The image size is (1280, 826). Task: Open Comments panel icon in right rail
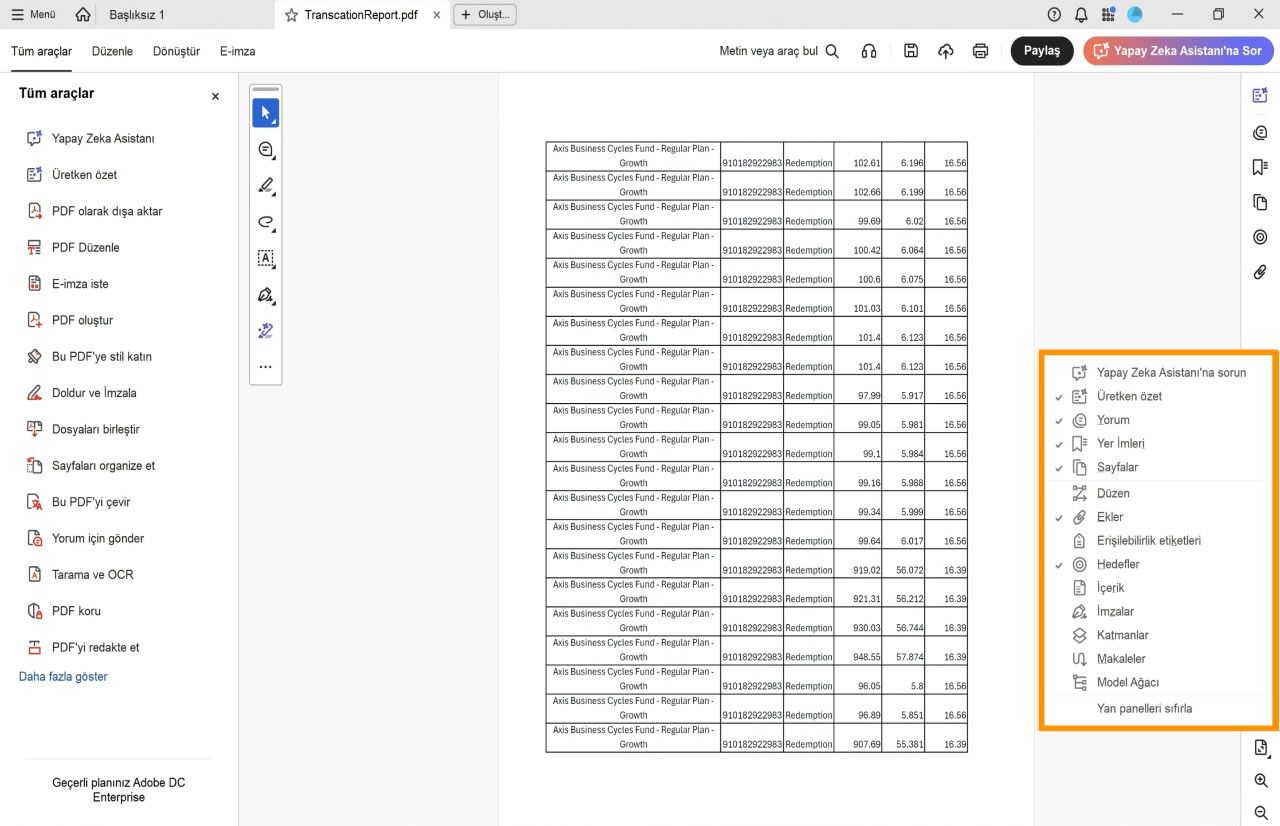(1260, 132)
